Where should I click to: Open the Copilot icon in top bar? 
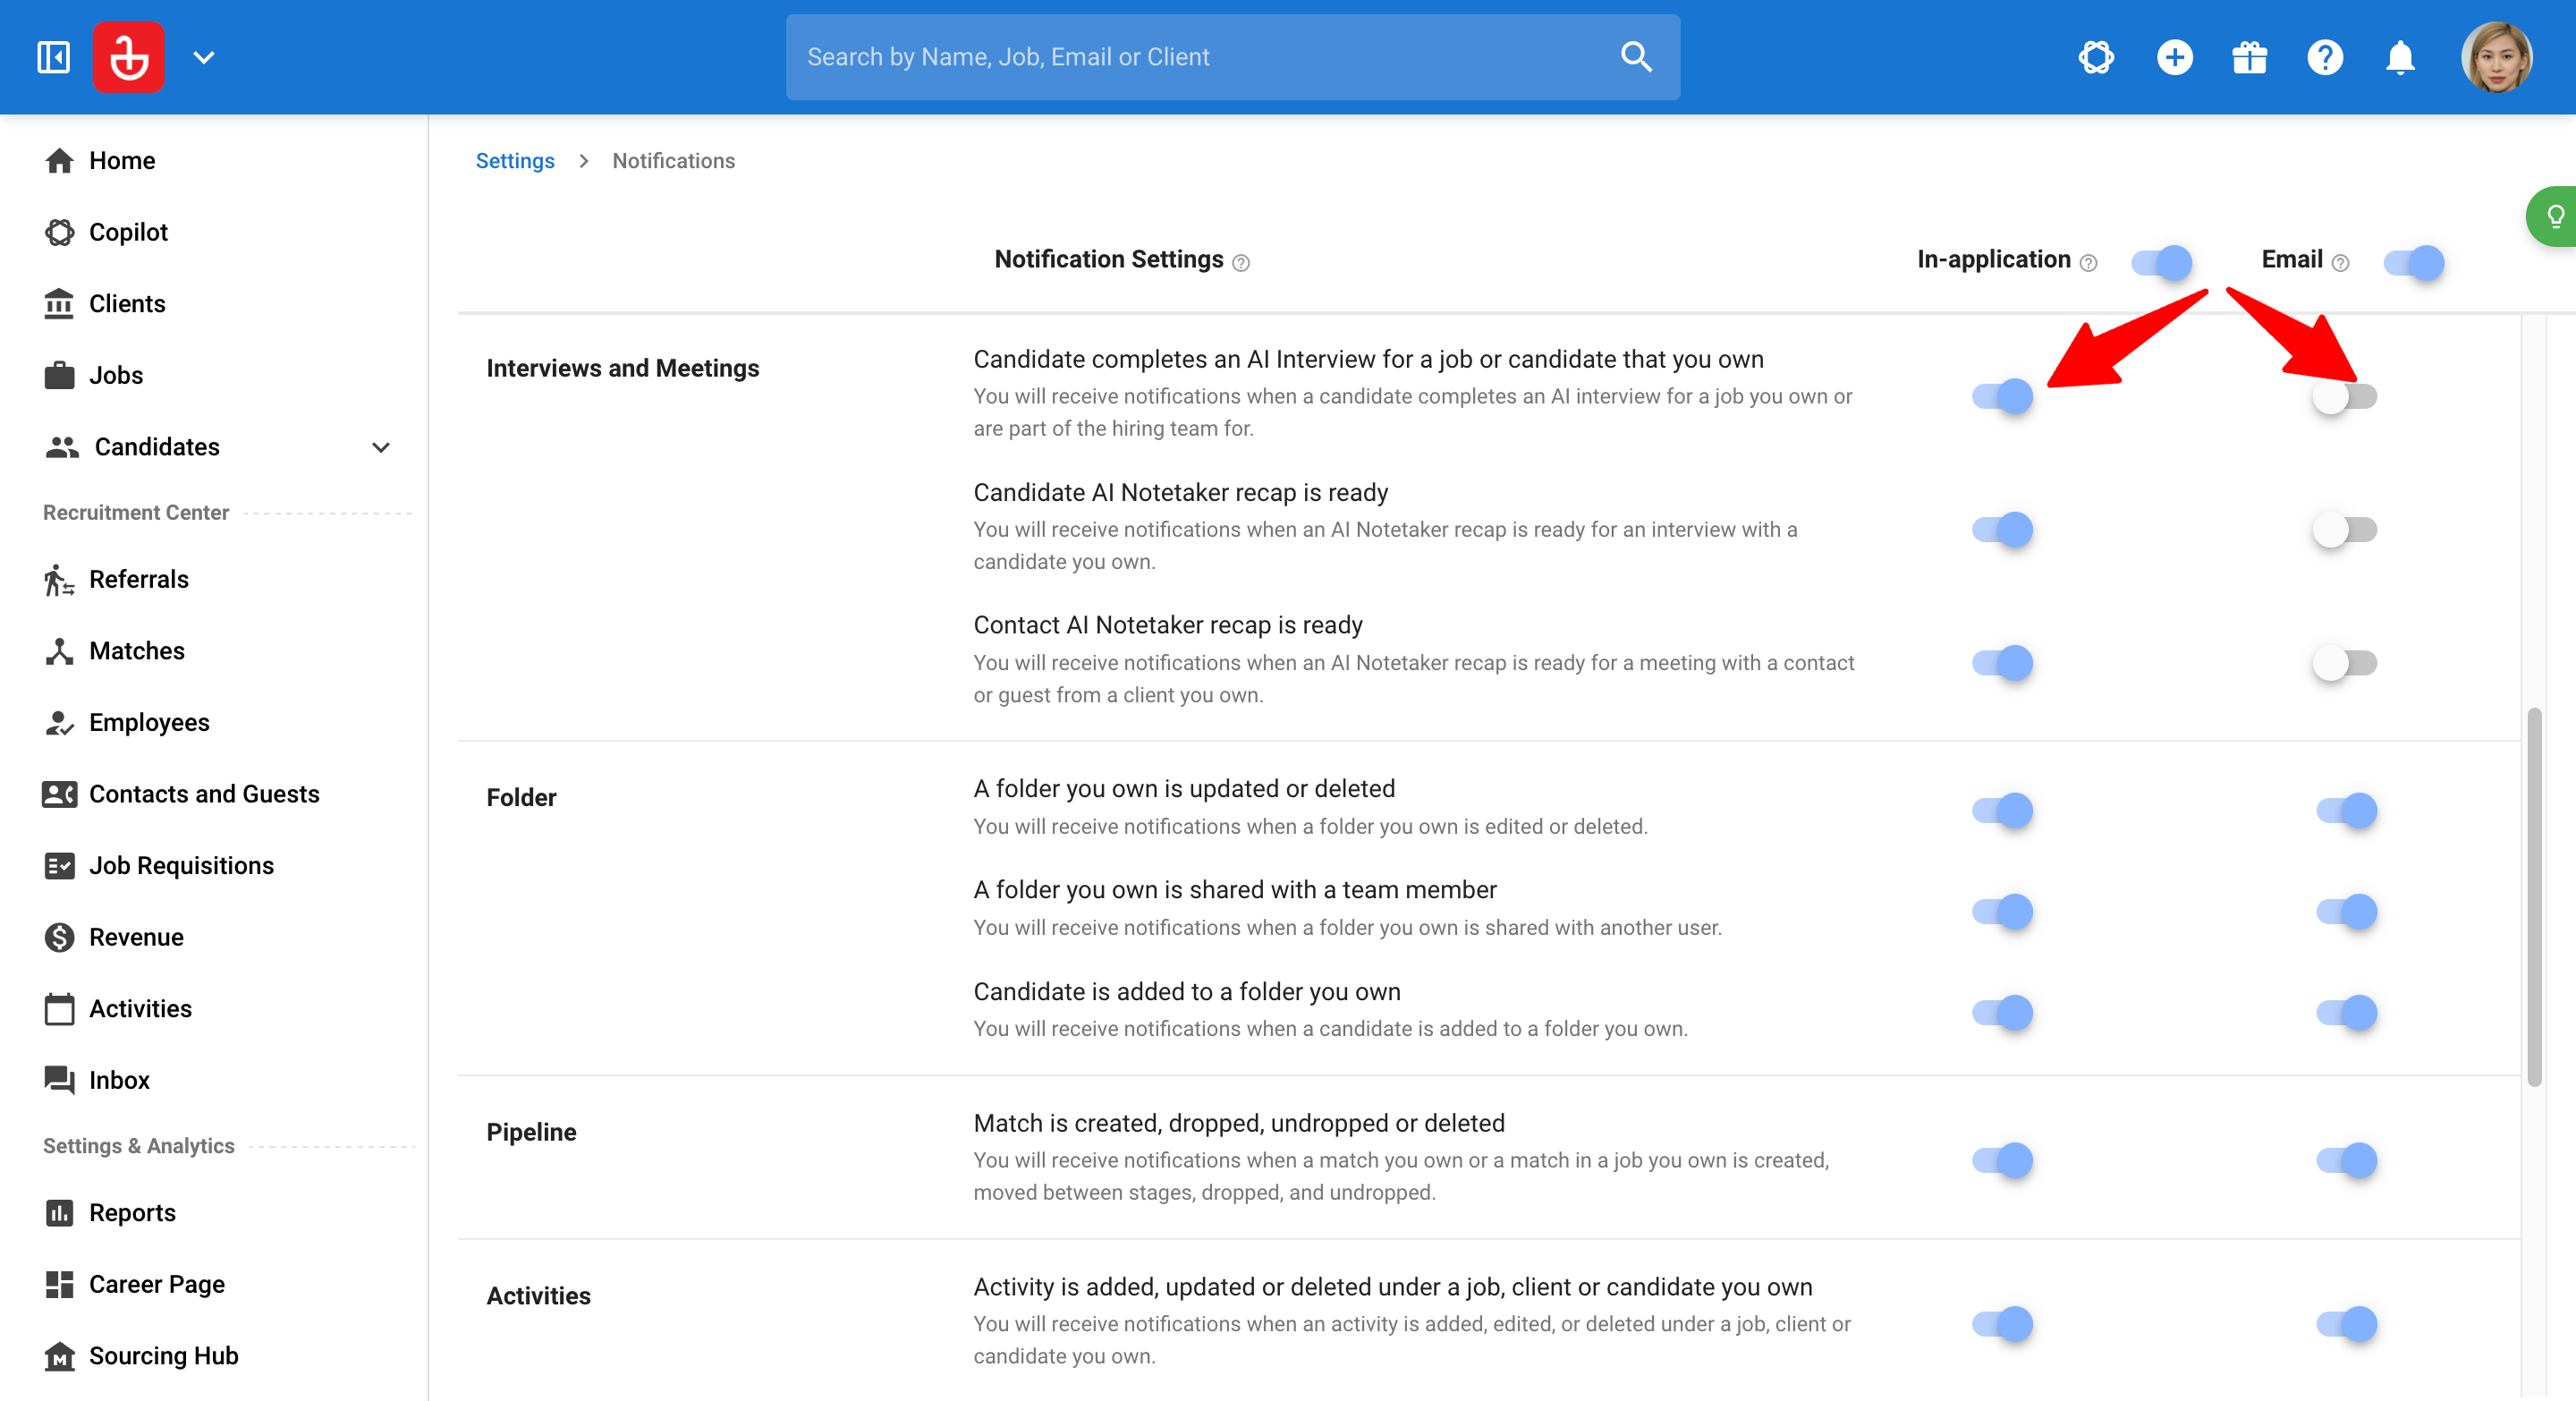pyautogui.click(x=2096, y=57)
